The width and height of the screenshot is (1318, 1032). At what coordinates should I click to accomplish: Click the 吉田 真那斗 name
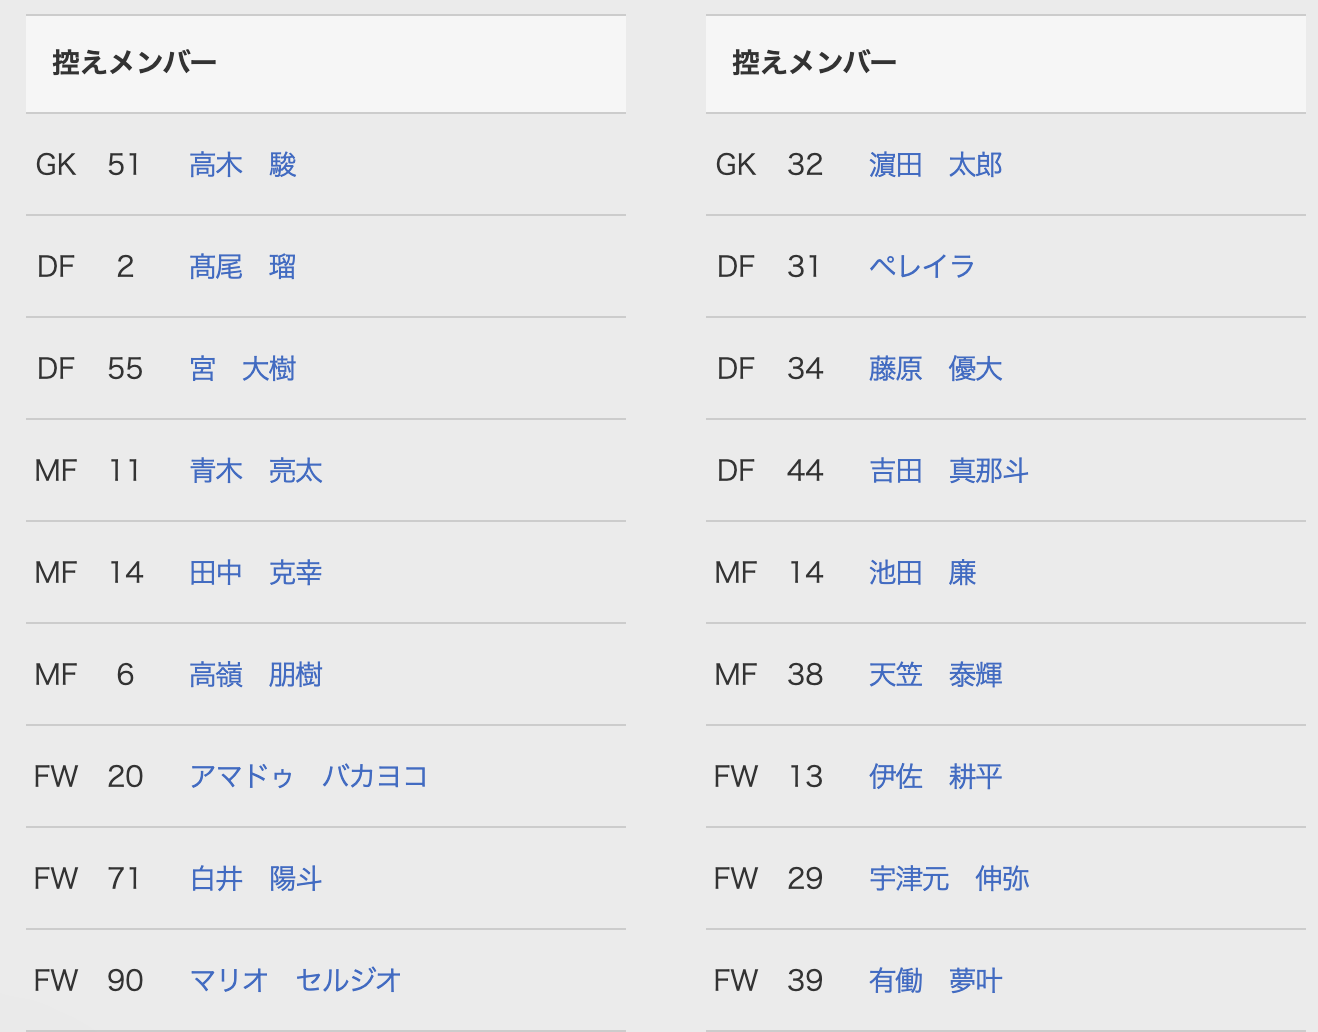pyautogui.click(x=949, y=471)
